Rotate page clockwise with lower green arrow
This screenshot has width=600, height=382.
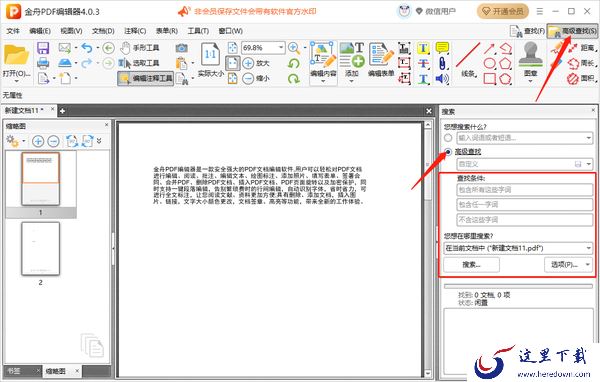293,78
